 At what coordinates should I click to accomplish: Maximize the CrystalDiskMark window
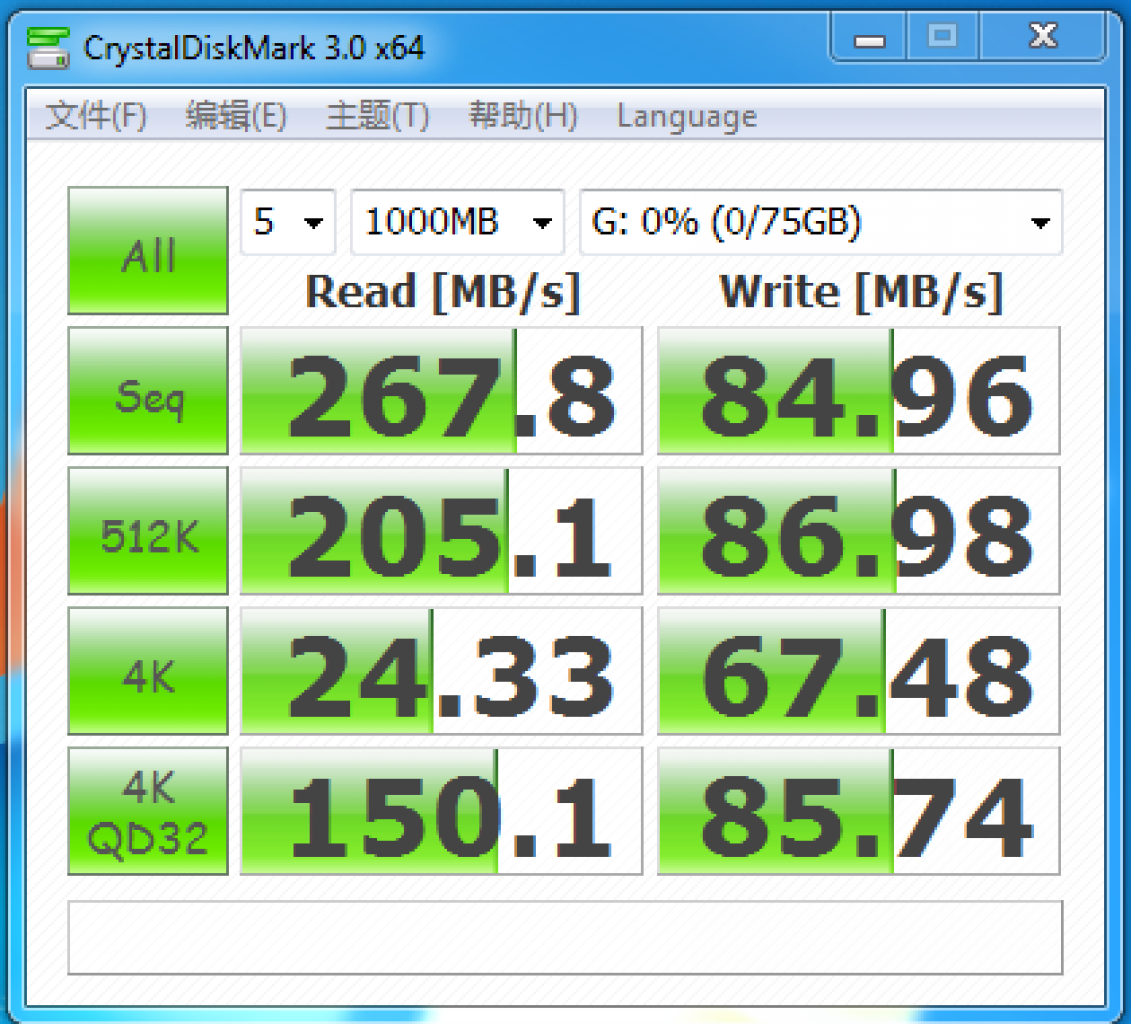(x=942, y=37)
